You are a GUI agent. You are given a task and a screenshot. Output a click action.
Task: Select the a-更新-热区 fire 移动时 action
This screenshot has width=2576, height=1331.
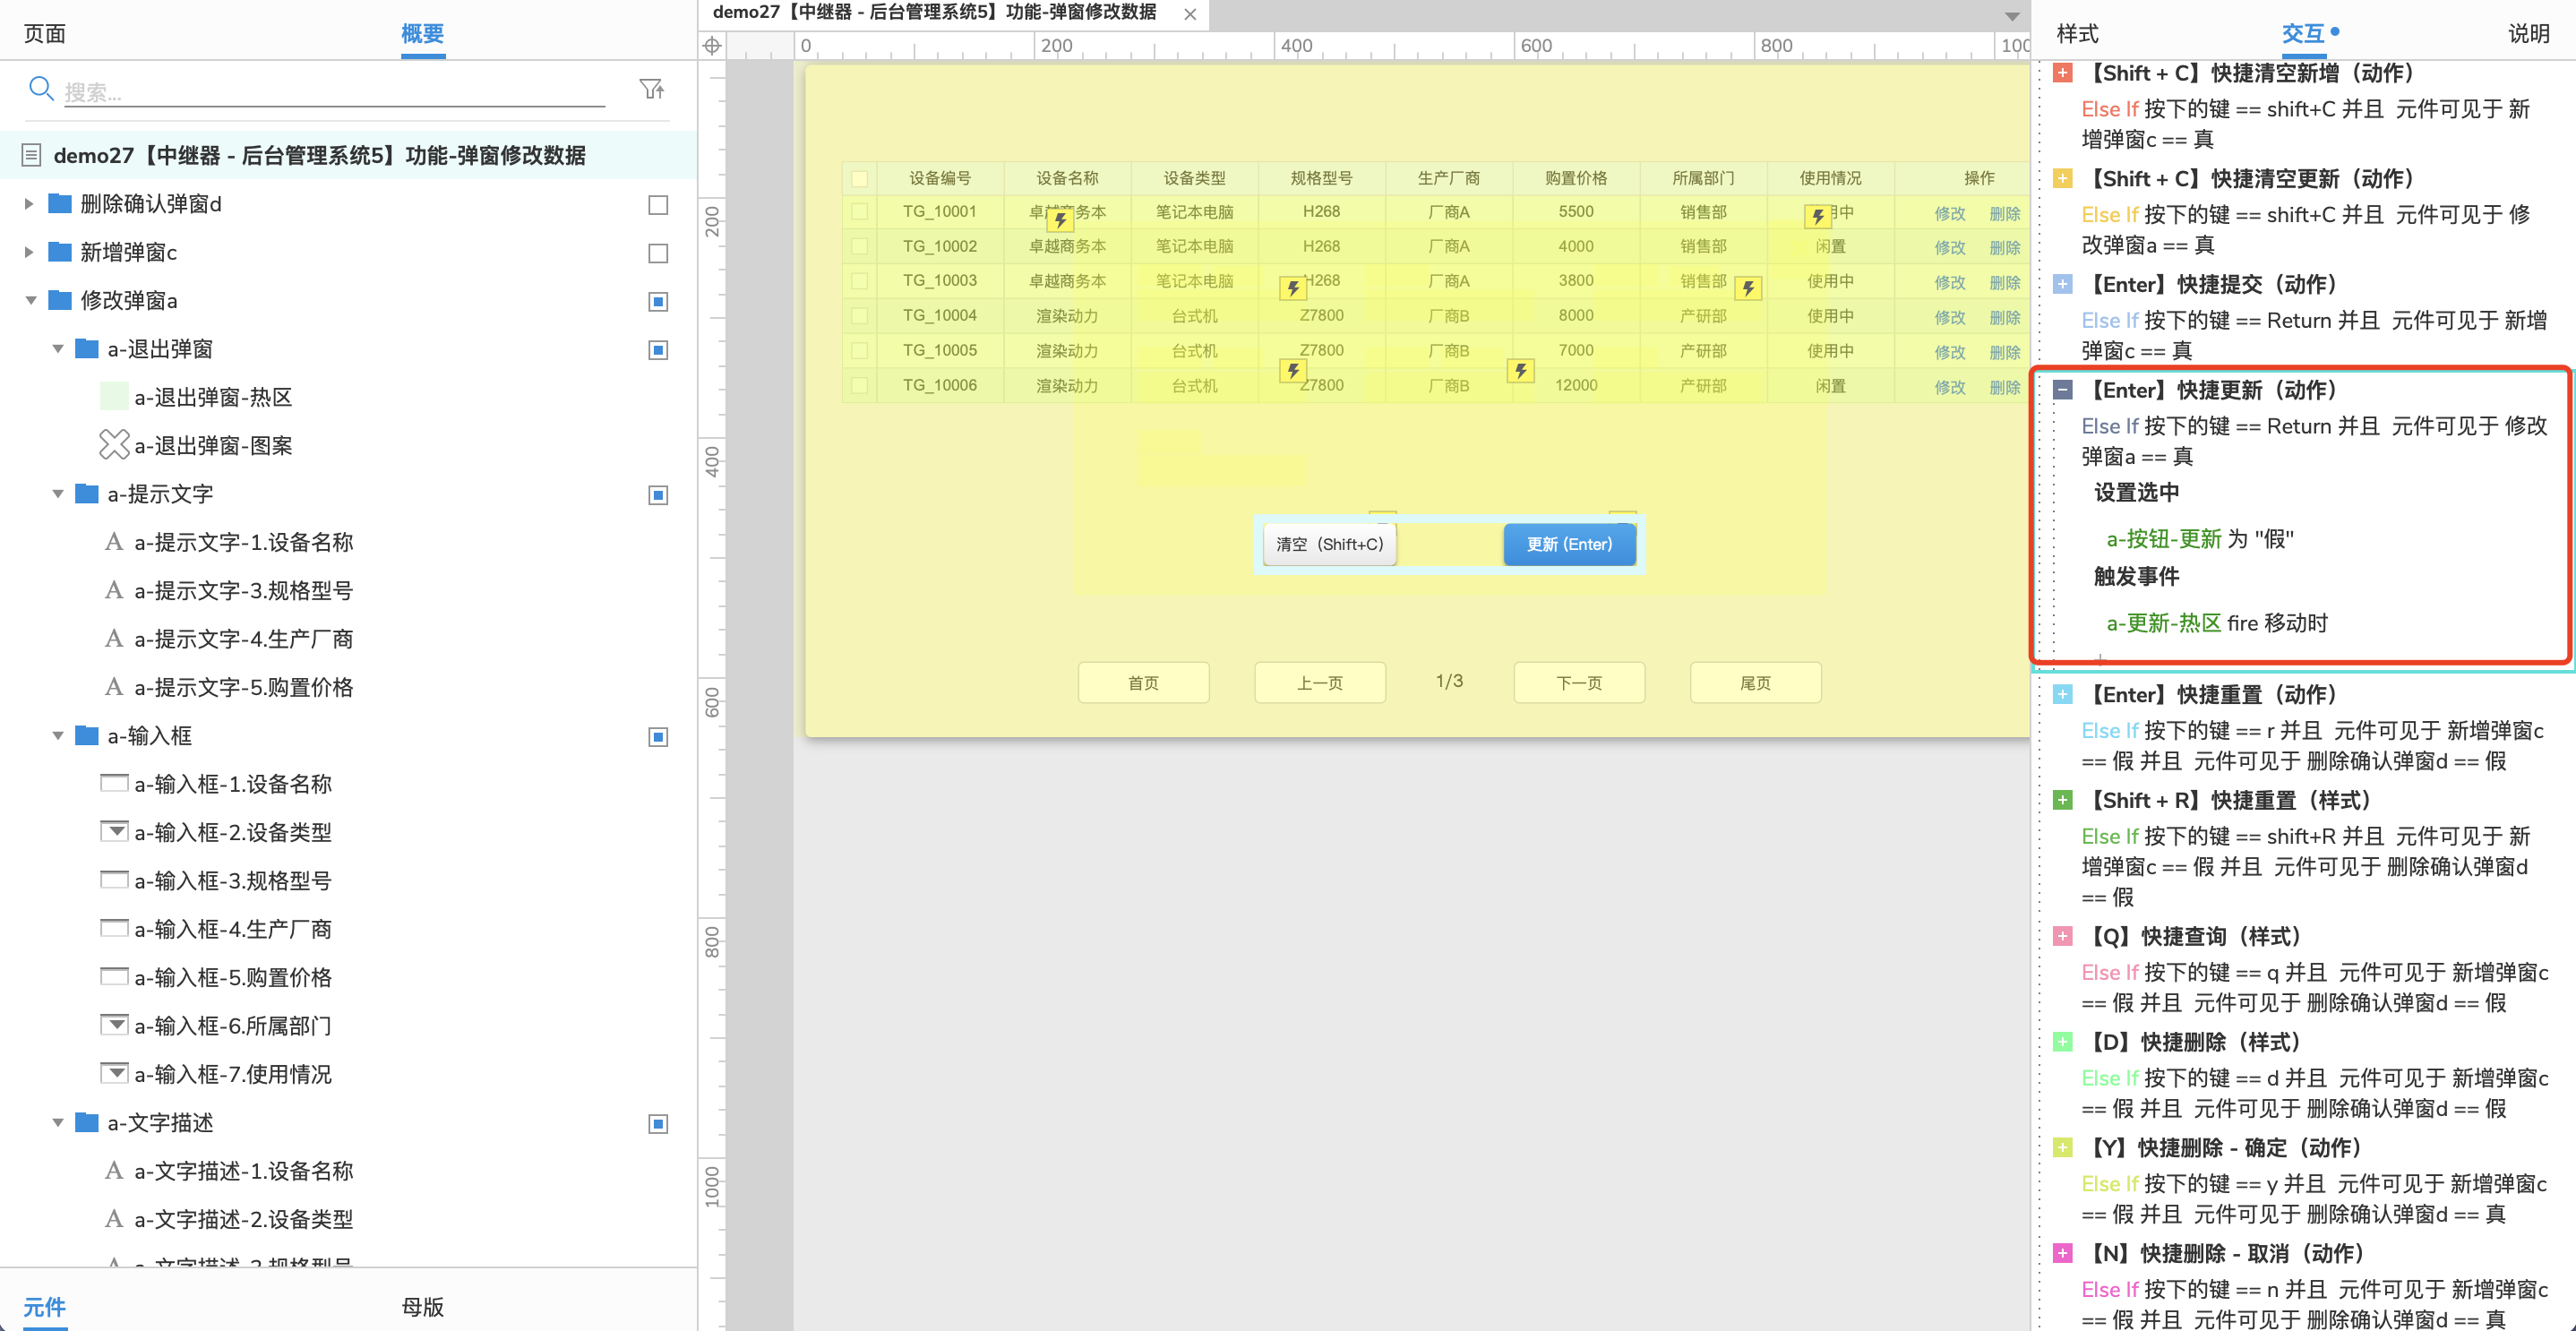pyautogui.click(x=2216, y=623)
